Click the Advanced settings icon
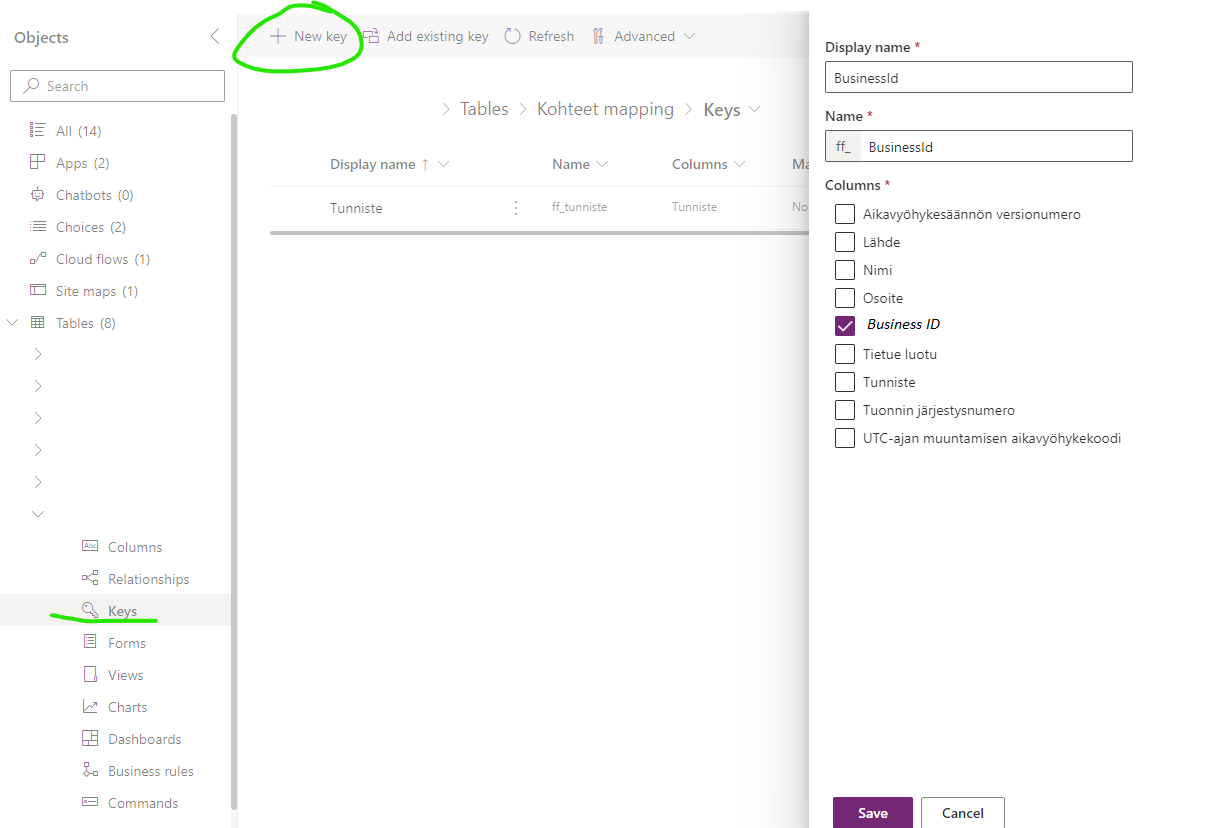 pyautogui.click(x=598, y=36)
